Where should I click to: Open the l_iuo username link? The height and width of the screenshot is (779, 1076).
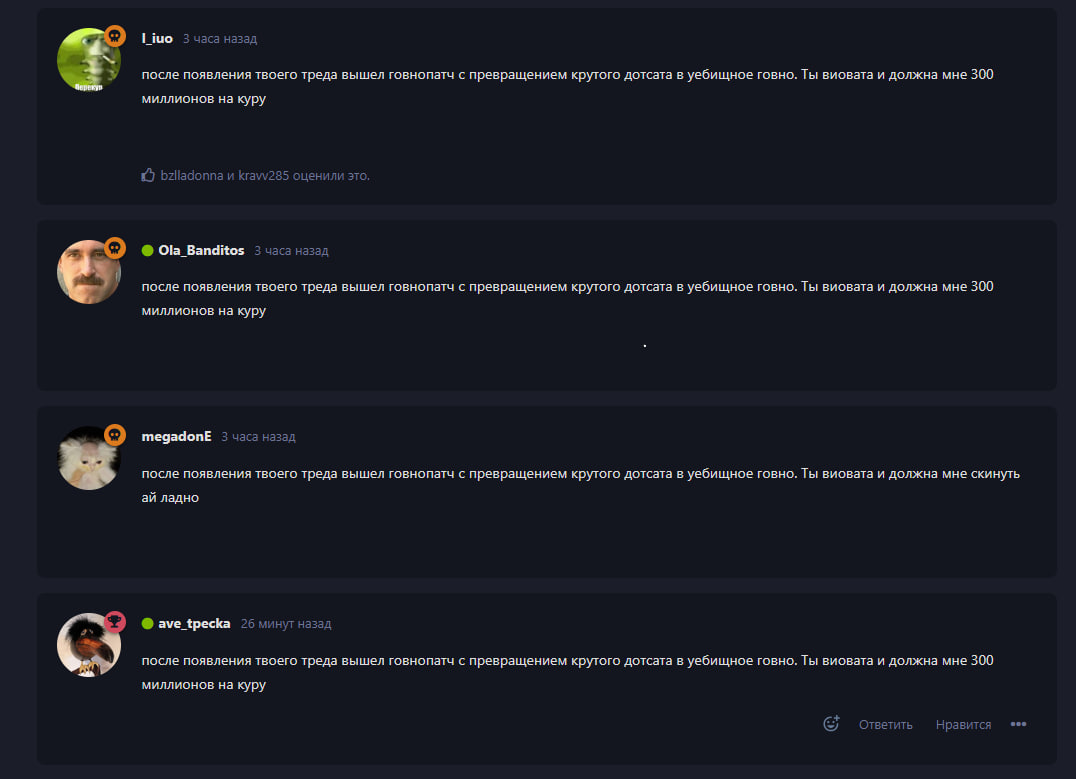157,38
